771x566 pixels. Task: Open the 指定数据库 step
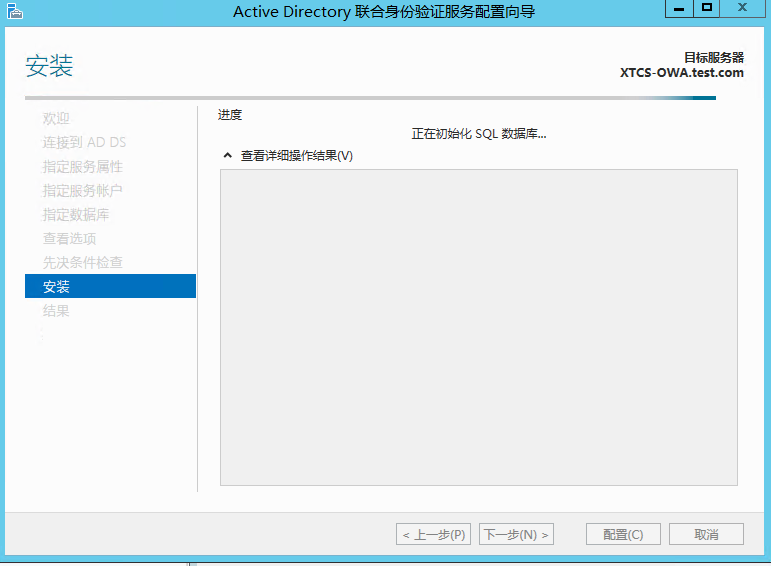tap(76, 214)
